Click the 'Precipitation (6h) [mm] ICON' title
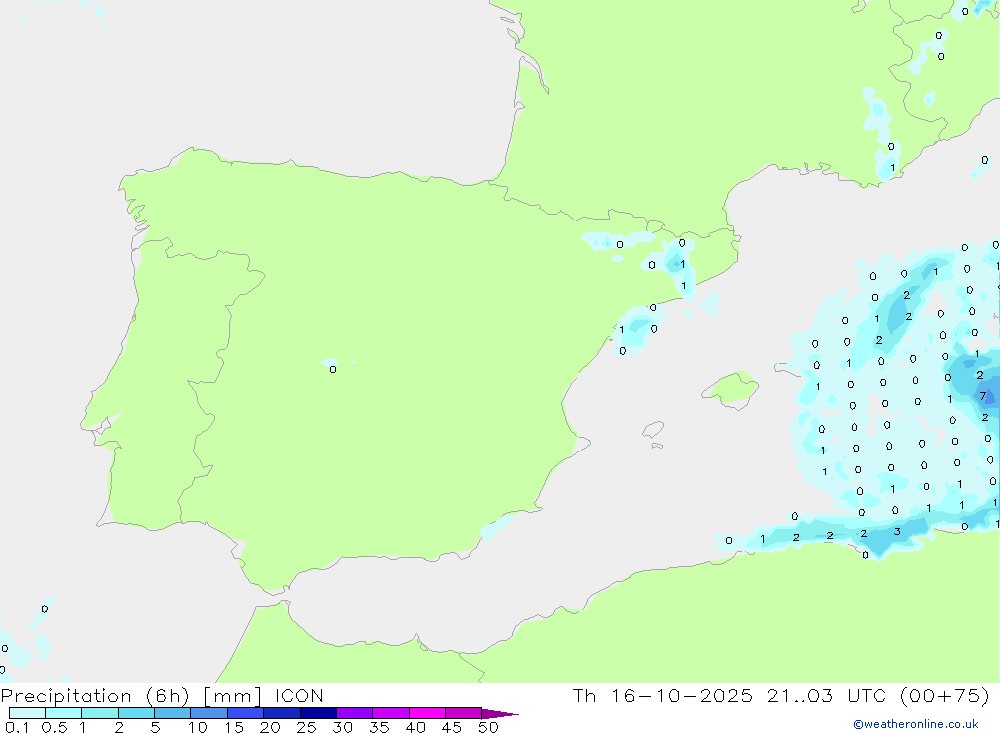 162,696
